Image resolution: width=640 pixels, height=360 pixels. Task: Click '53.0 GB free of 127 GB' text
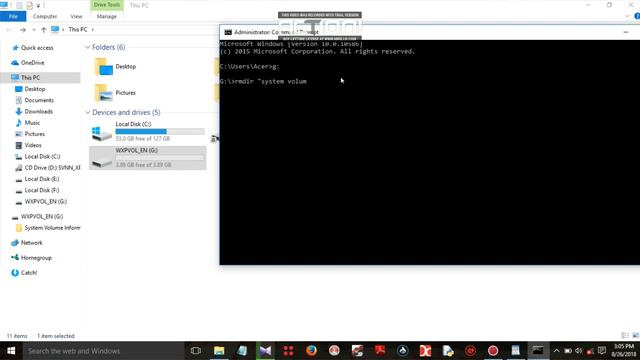point(142,139)
